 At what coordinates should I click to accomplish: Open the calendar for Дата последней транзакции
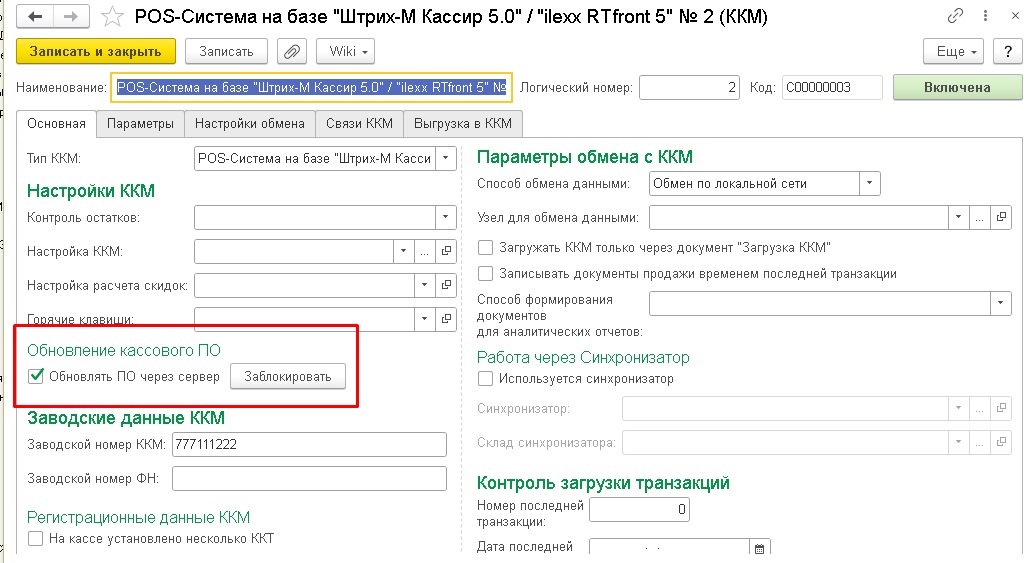(759, 549)
